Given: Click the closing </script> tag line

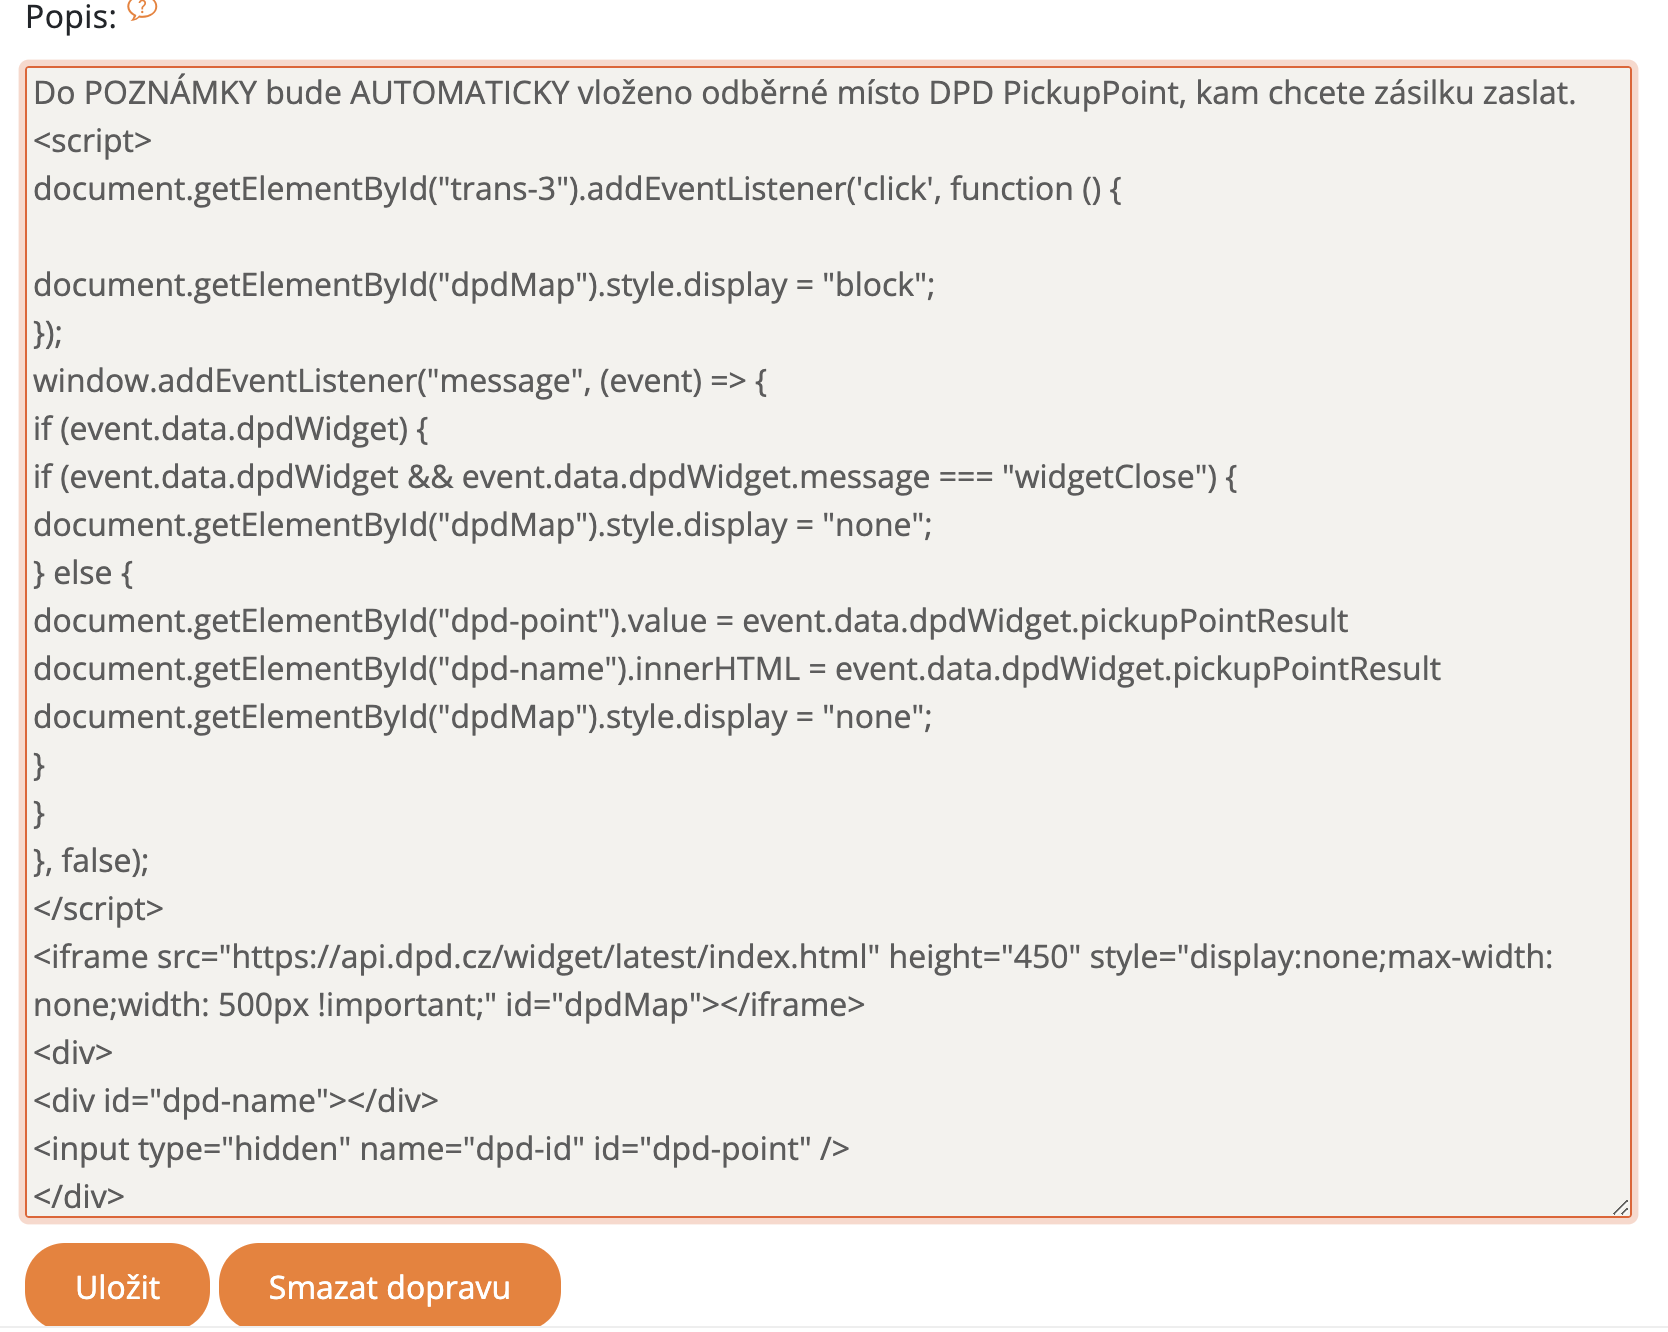Looking at the screenshot, I should [98, 909].
